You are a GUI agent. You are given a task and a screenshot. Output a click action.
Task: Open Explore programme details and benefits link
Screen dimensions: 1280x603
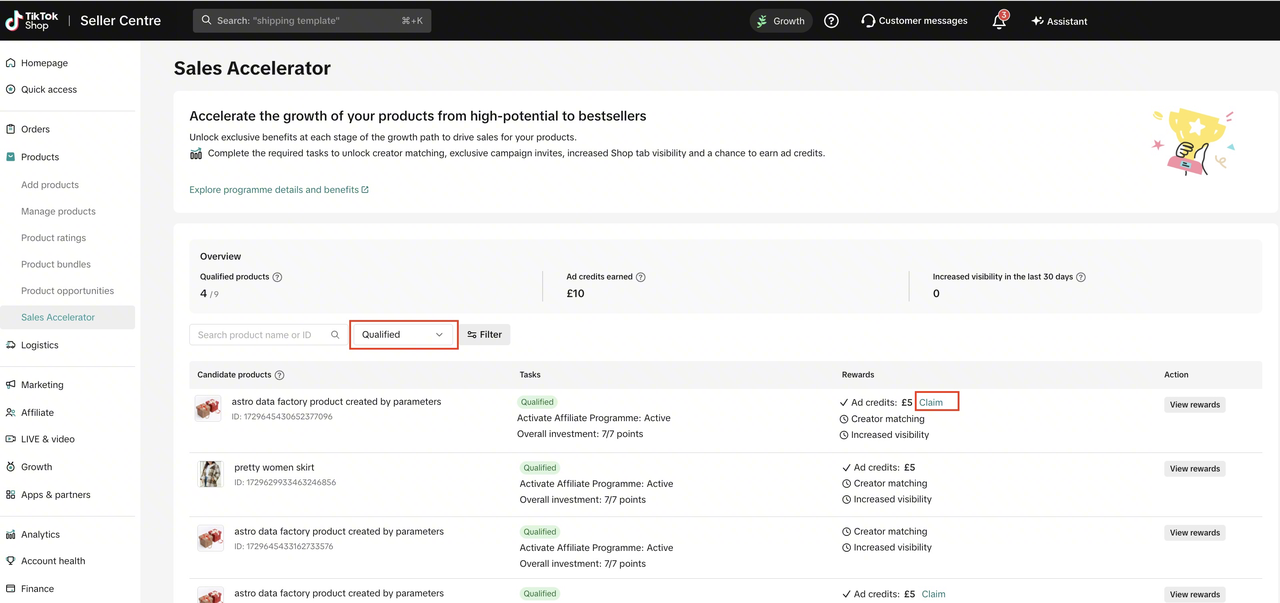pyautogui.click(x=279, y=190)
